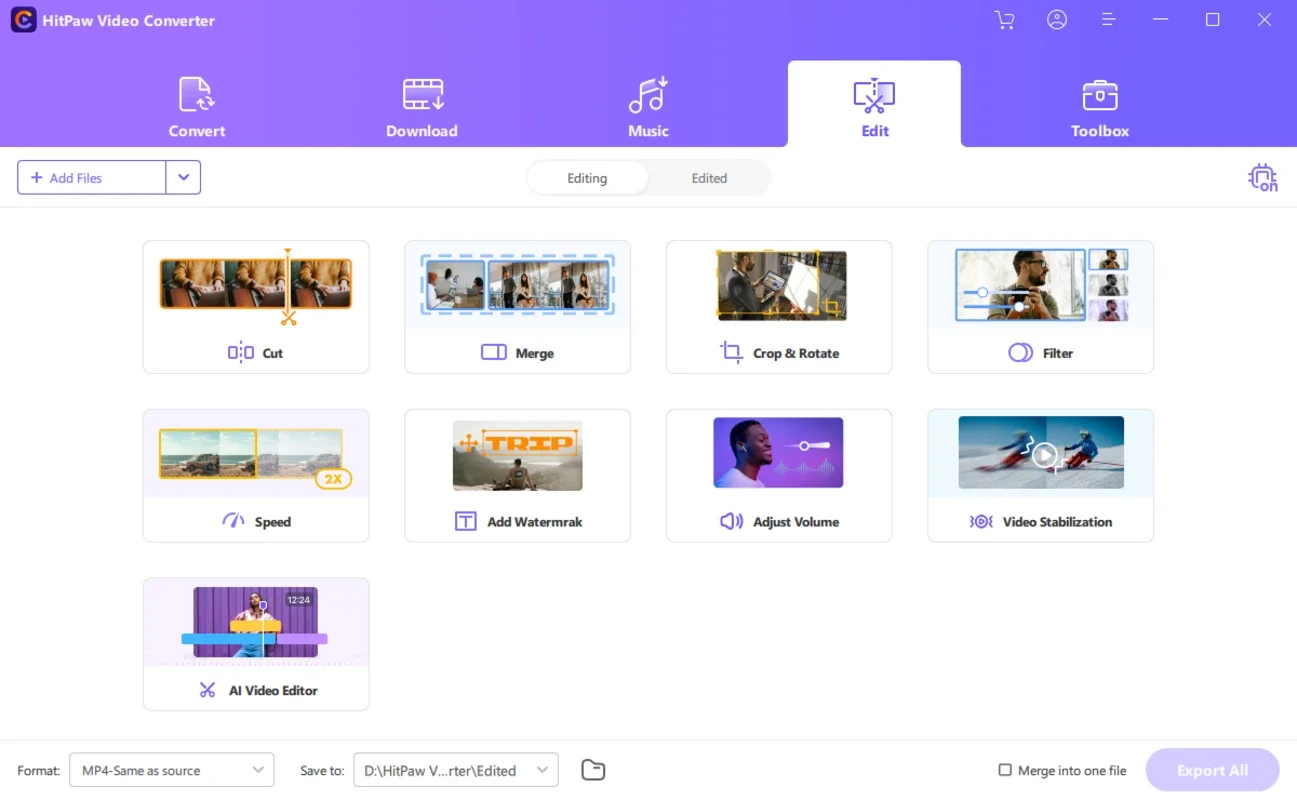1297x800 pixels.
Task: Click the Merge tool icon
Action: [494, 352]
